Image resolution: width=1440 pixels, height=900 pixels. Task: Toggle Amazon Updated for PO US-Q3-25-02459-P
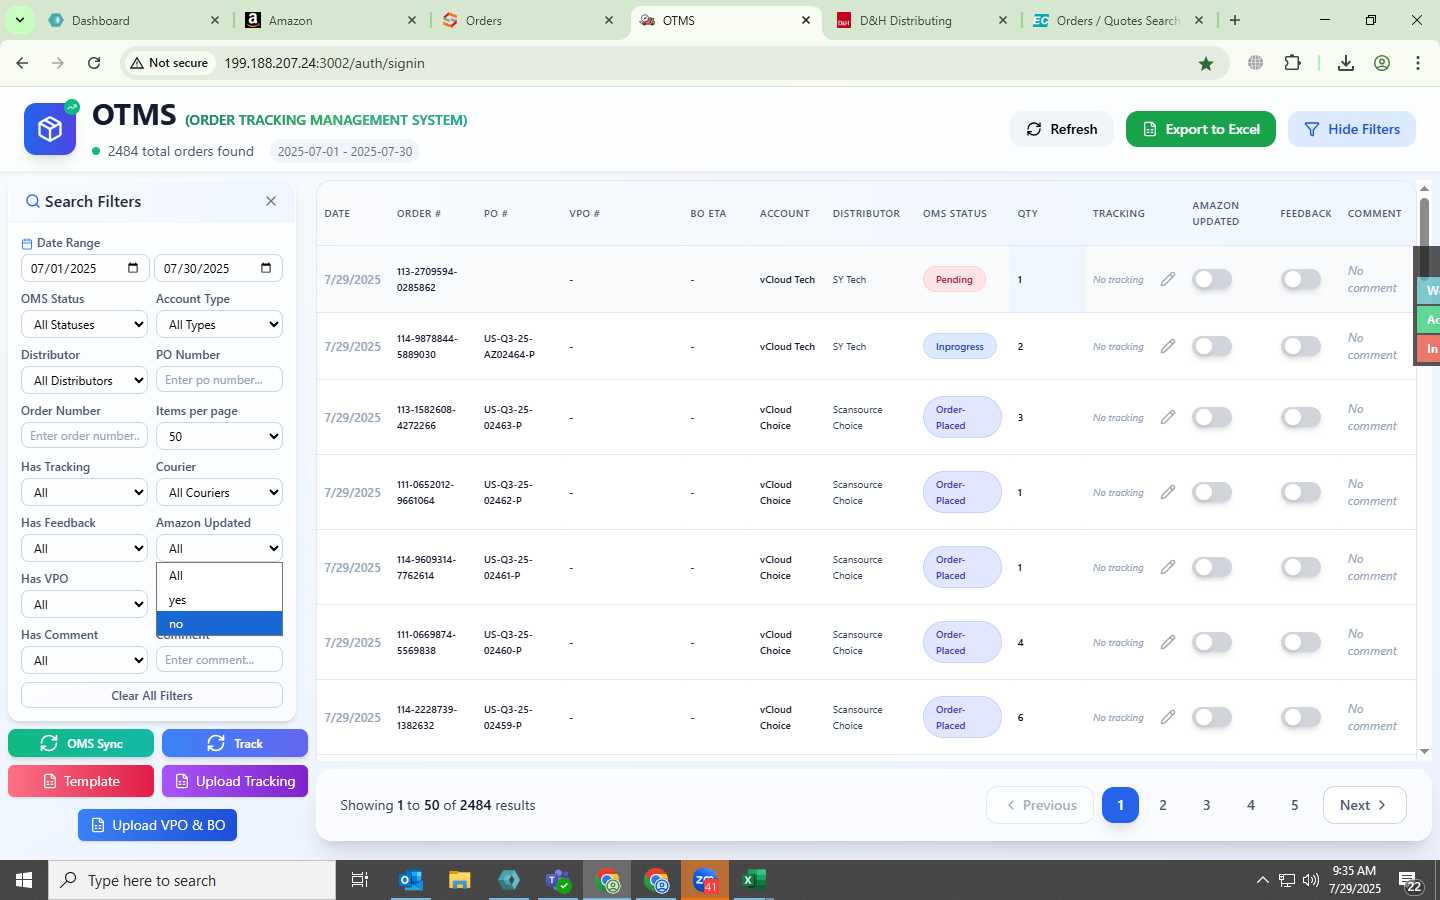click(x=1212, y=717)
